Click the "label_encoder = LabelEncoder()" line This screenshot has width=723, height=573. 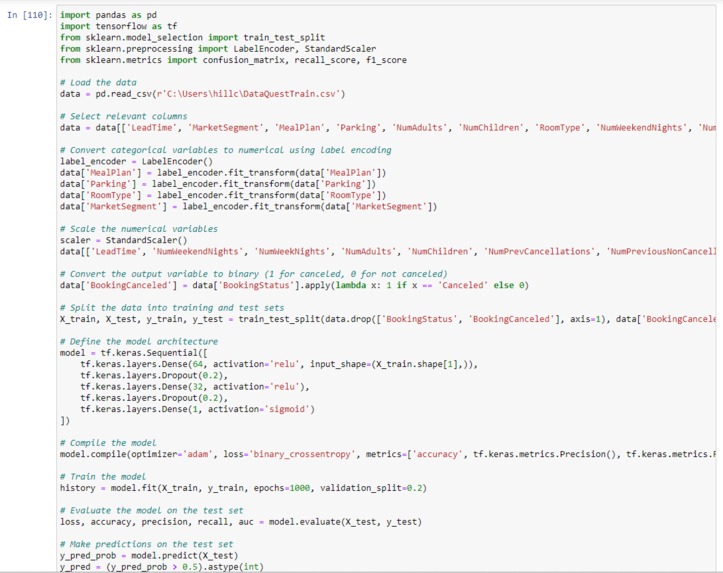point(136,161)
